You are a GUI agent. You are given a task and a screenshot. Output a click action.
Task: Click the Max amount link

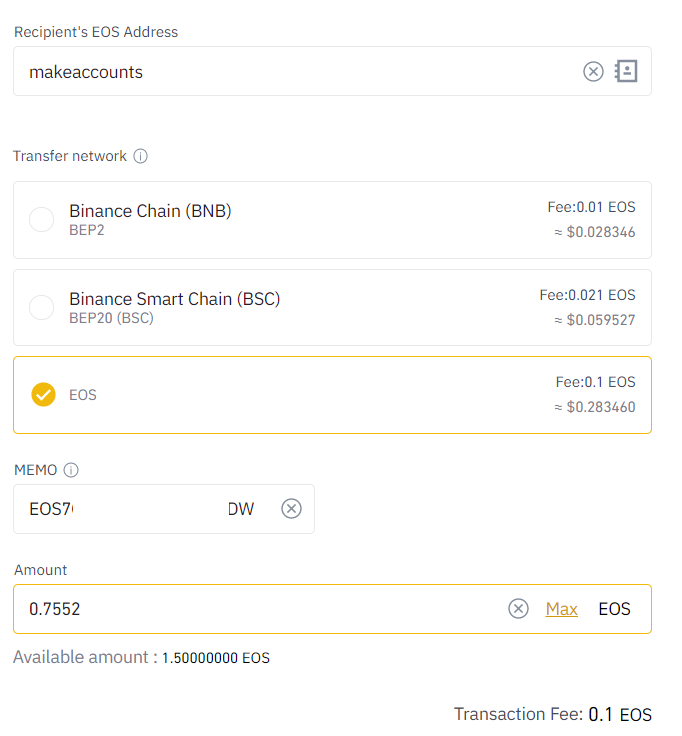(x=561, y=609)
